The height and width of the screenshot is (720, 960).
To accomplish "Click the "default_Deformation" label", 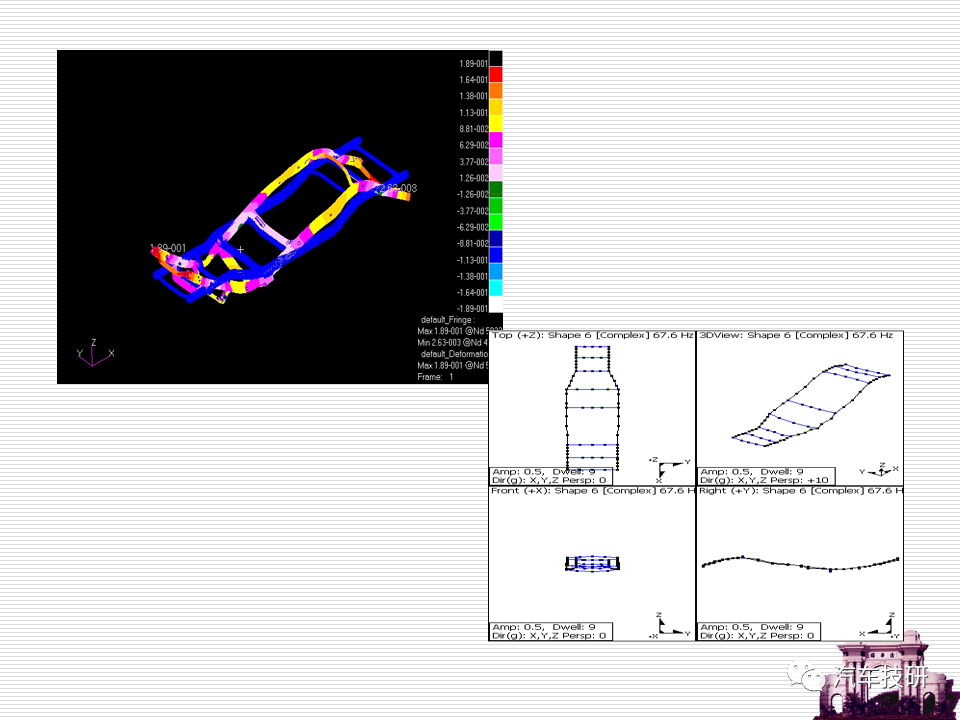I will tap(454, 354).
